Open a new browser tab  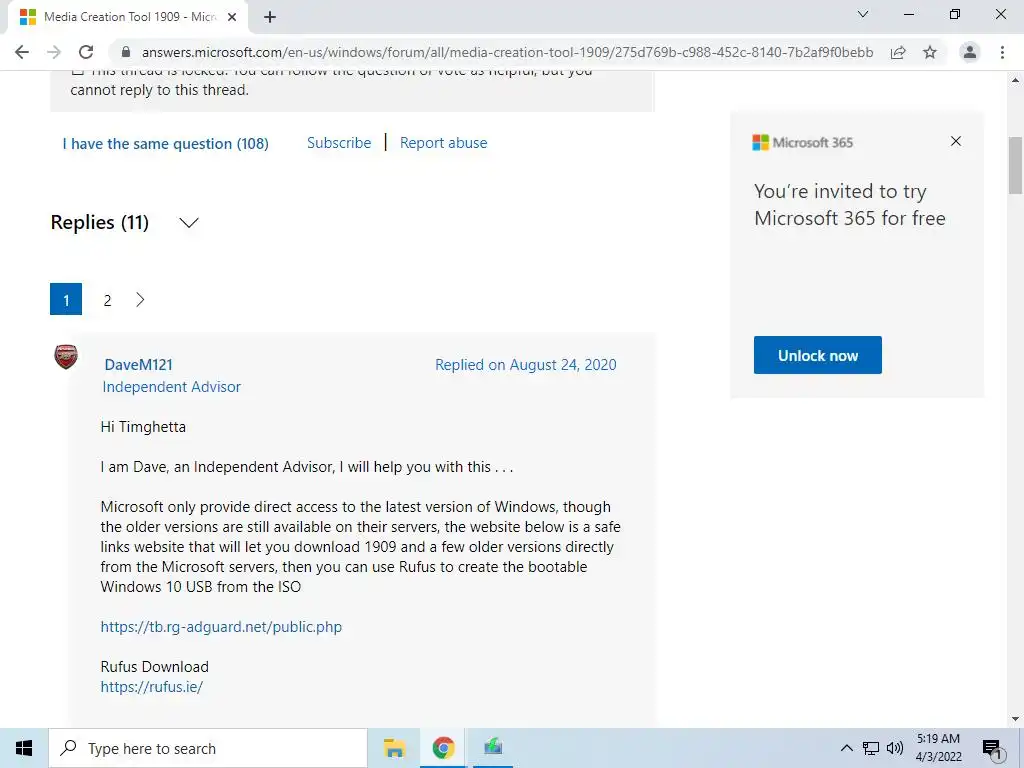coord(270,17)
